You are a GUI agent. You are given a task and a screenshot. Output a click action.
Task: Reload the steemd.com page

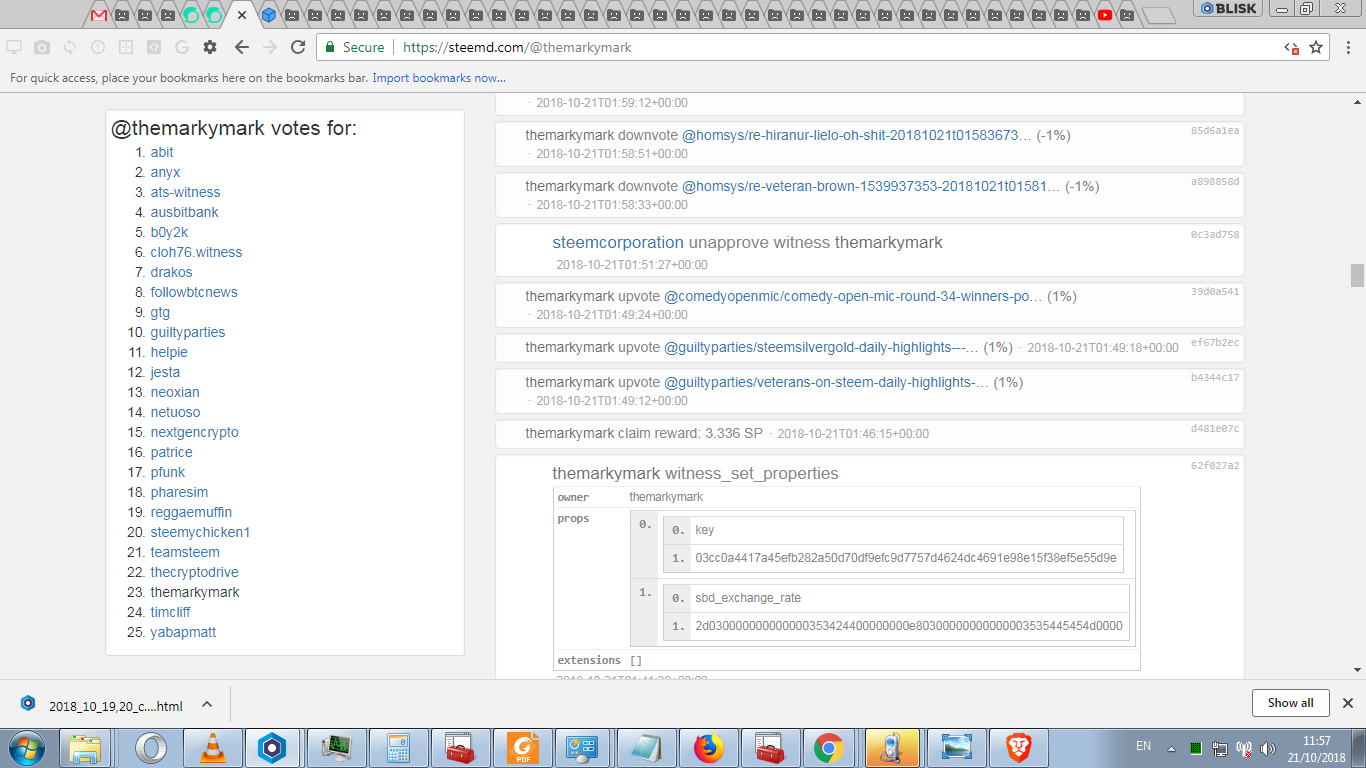tap(298, 47)
